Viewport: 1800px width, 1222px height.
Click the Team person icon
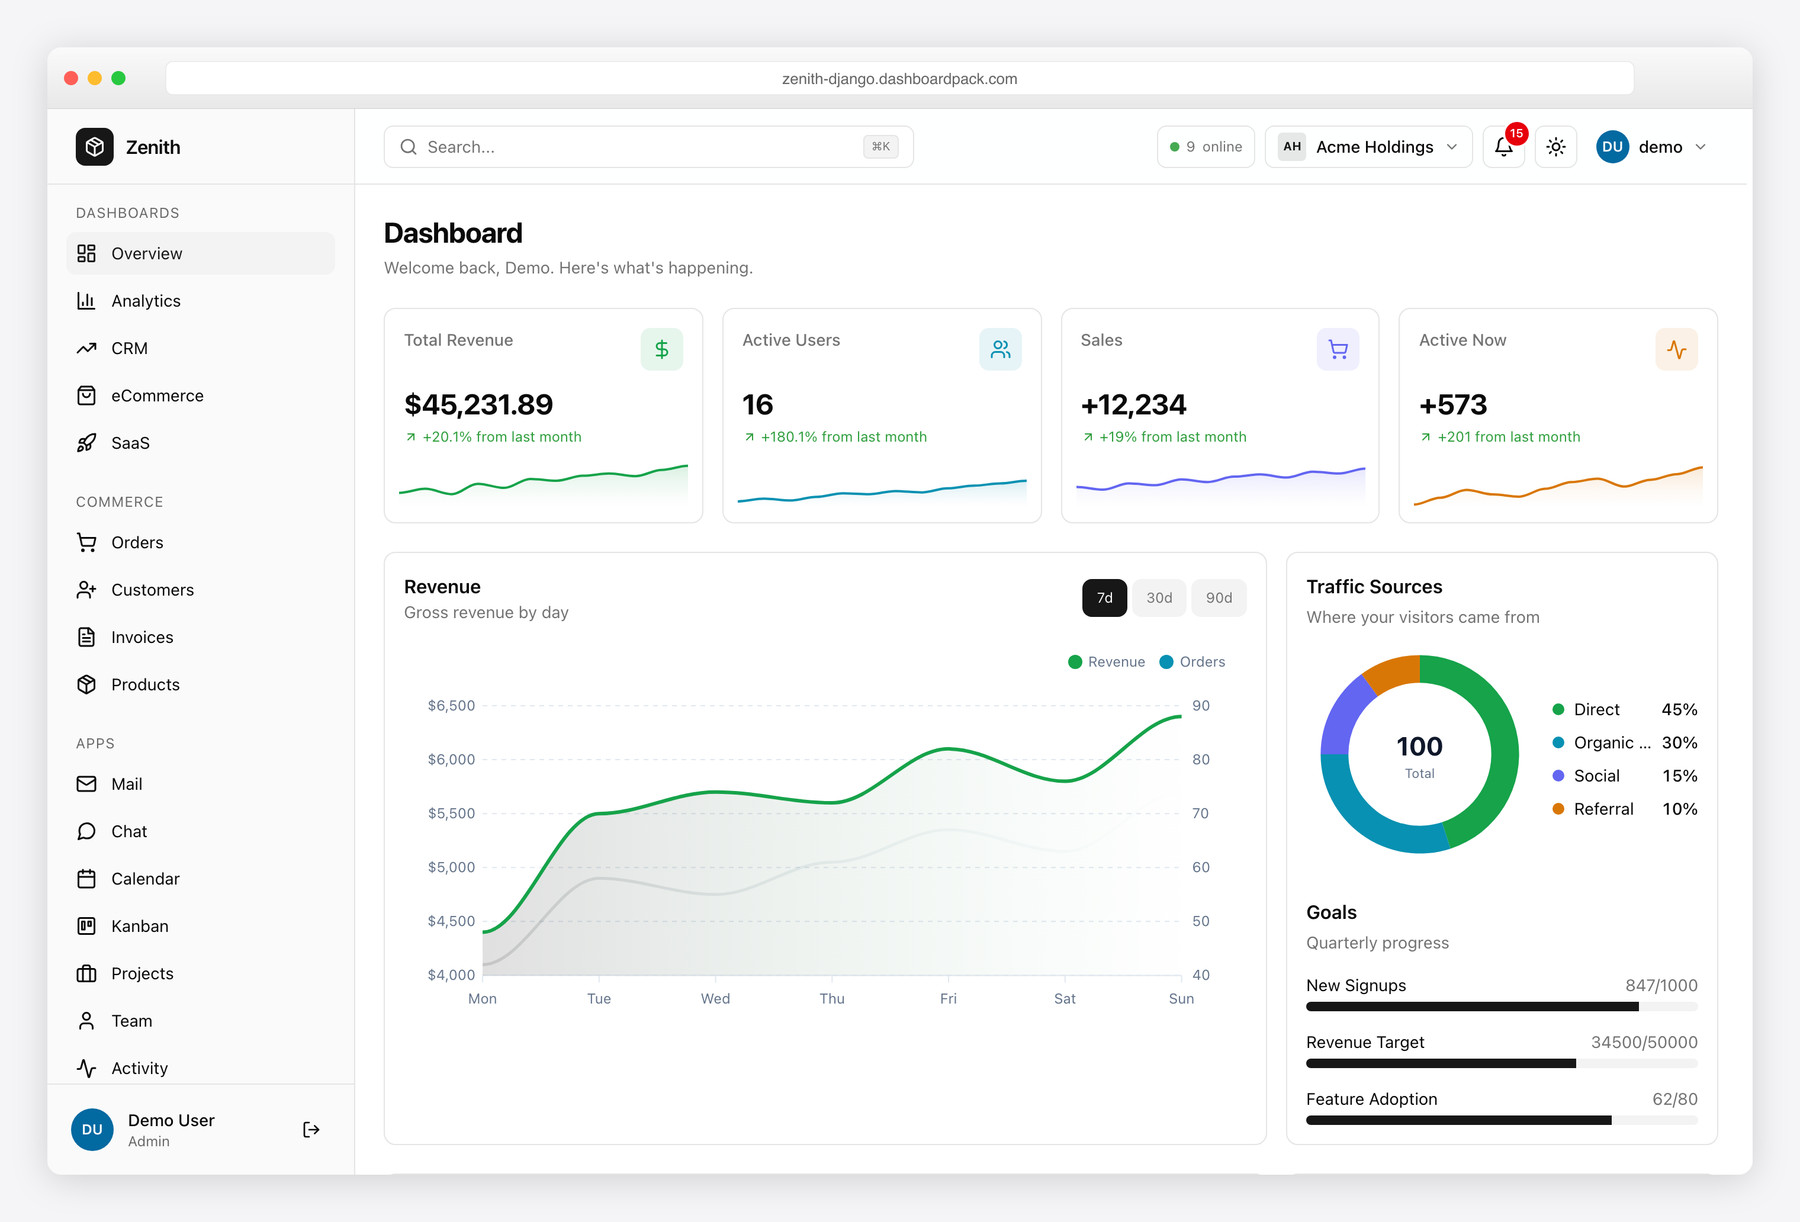pos(87,1021)
